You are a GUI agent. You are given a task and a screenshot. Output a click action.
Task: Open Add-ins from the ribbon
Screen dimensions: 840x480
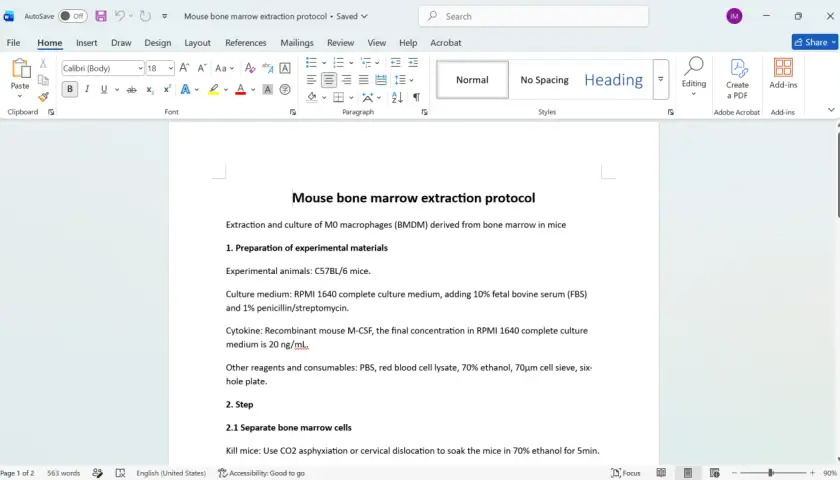[x=783, y=74]
